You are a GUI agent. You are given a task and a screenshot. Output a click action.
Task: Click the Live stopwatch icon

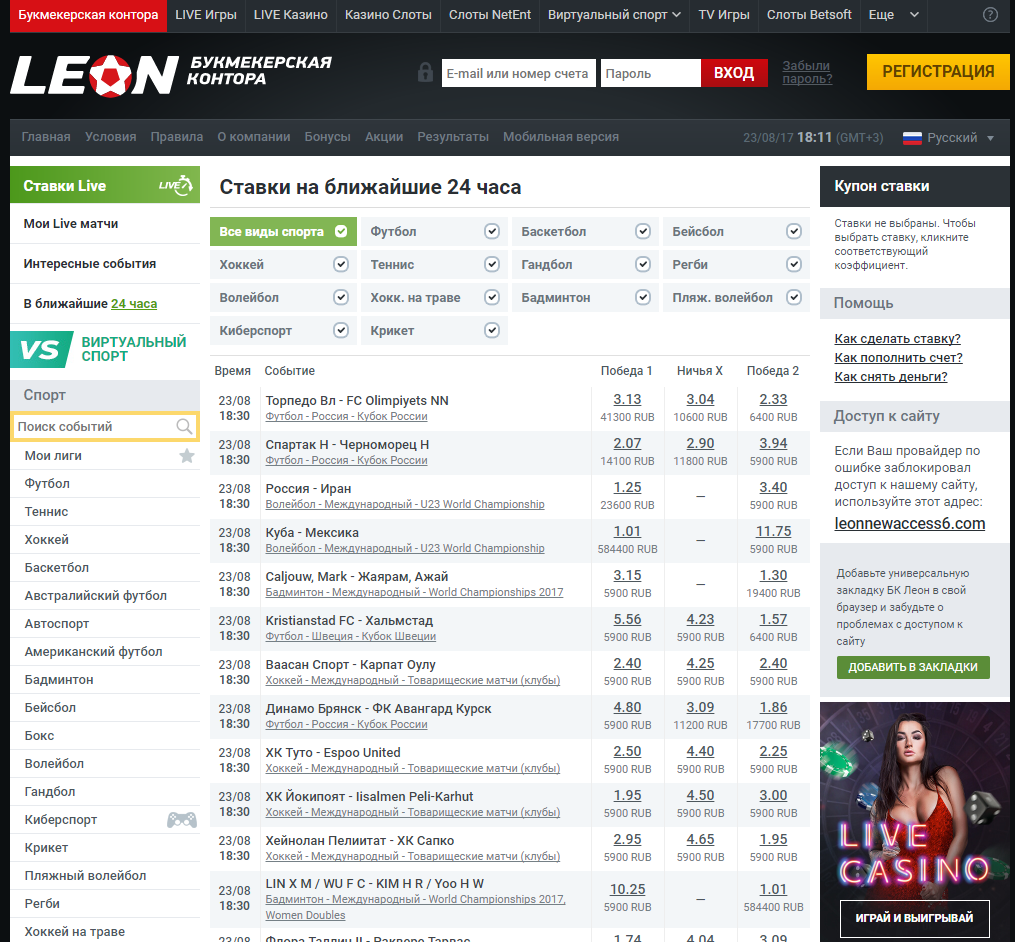click(x=177, y=185)
